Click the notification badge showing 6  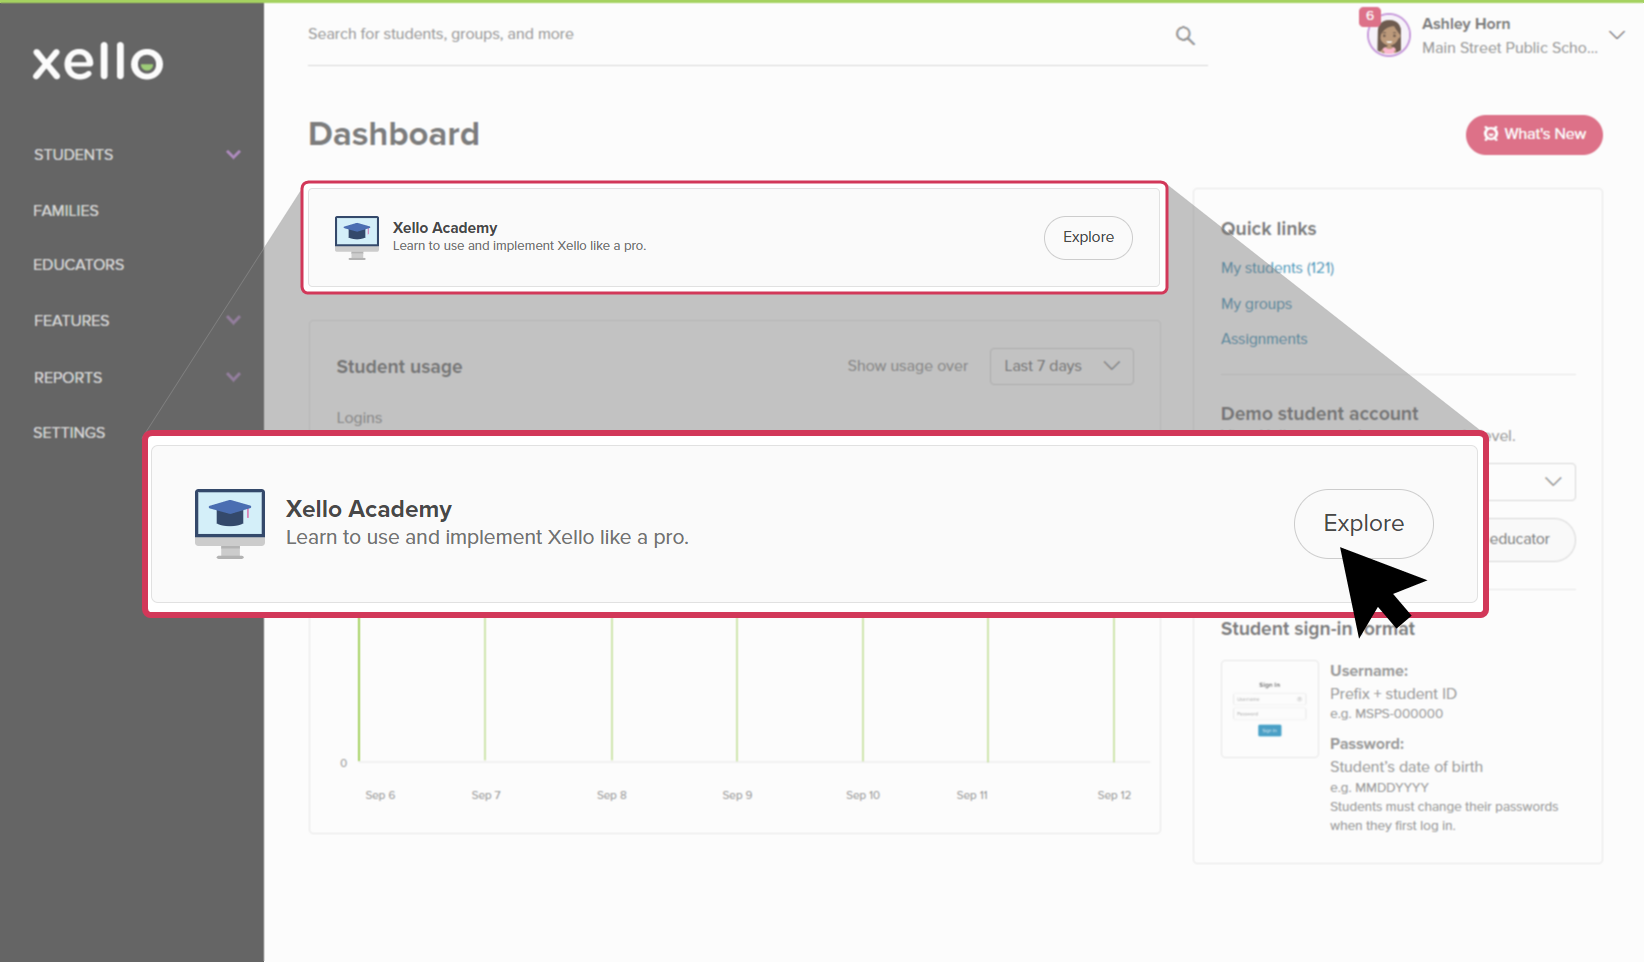pos(1369,16)
